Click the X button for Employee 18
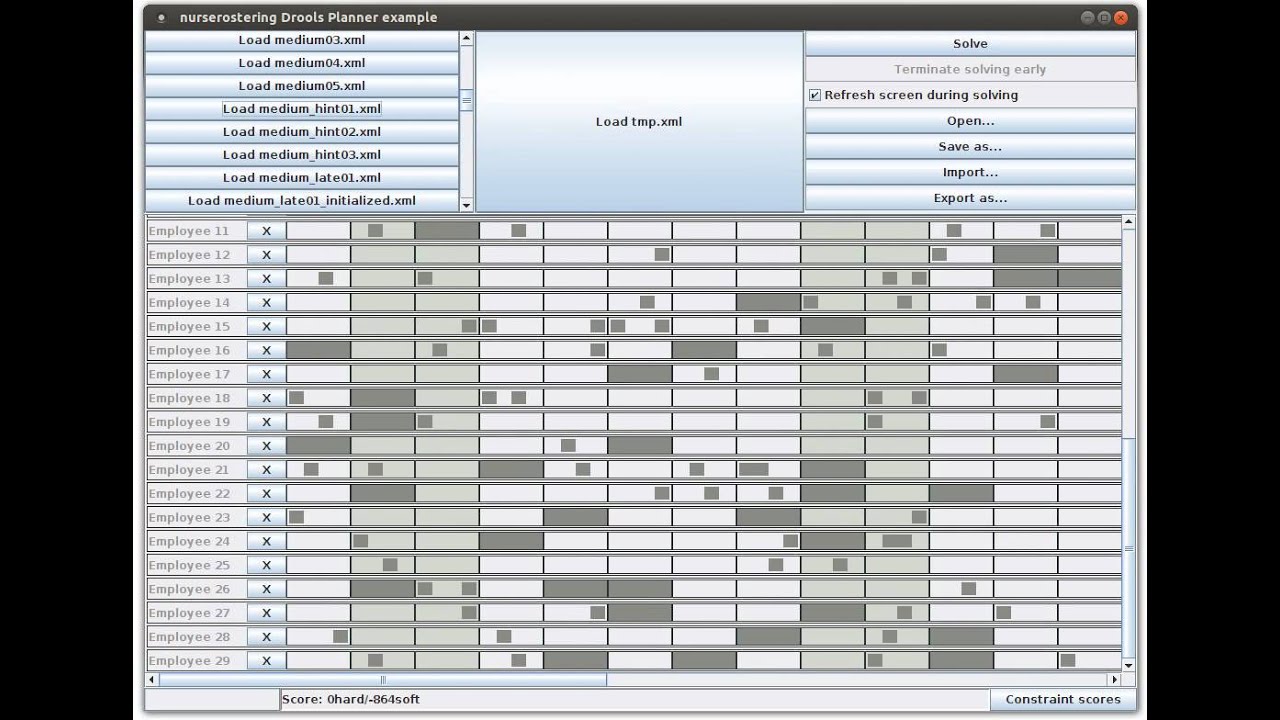 coord(266,398)
